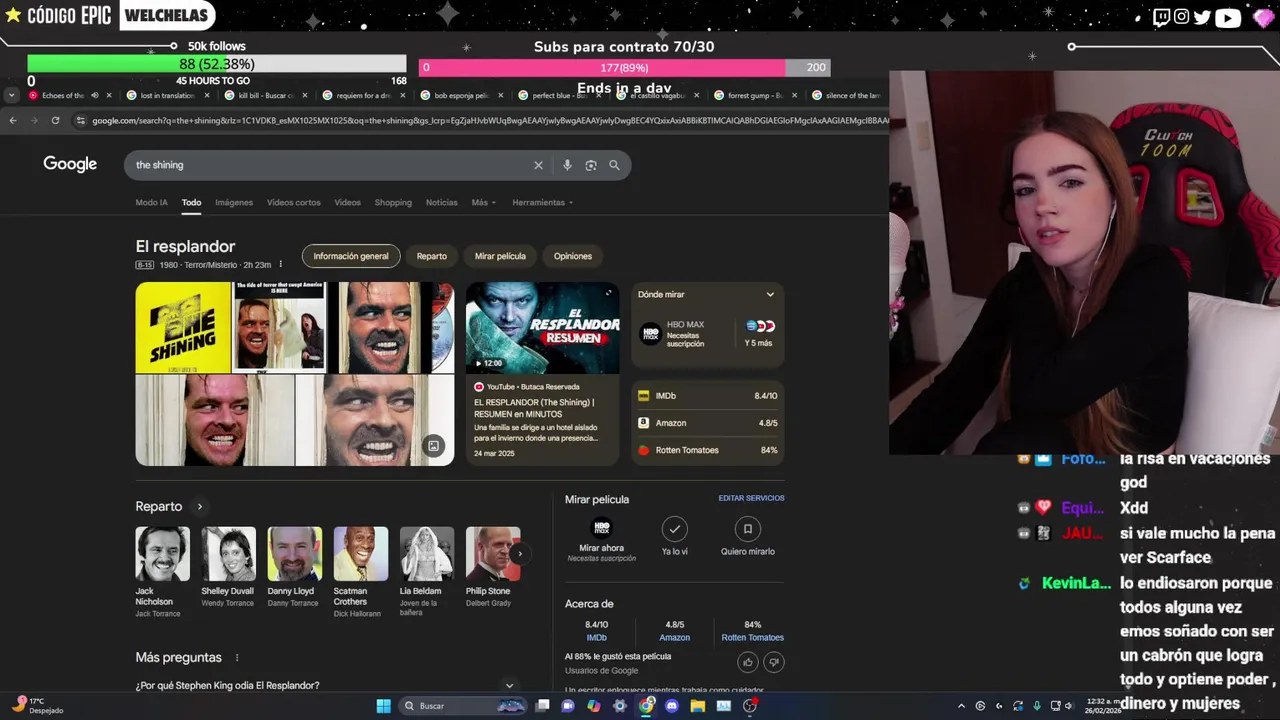Screen dimensions: 1280x720
Task: Click thumbs up for this movie
Action: pos(747,662)
